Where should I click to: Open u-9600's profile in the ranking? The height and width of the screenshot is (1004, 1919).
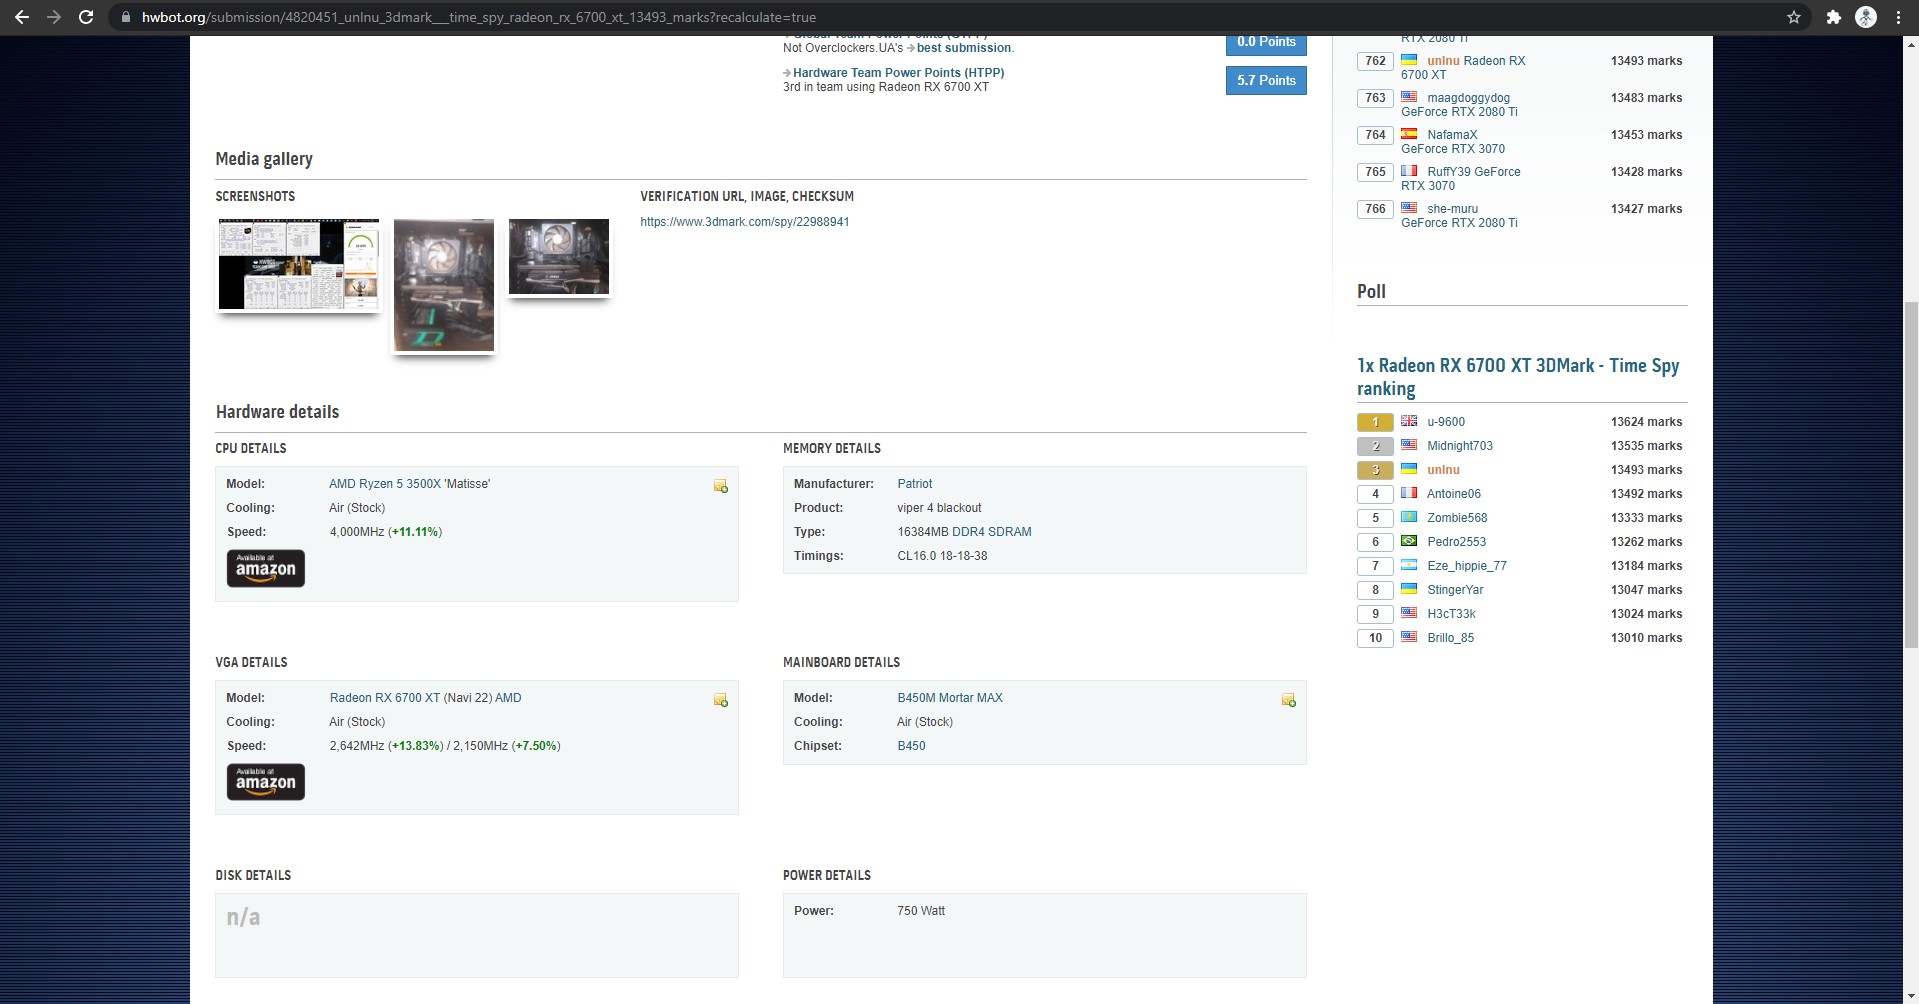[x=1446, y=422]
